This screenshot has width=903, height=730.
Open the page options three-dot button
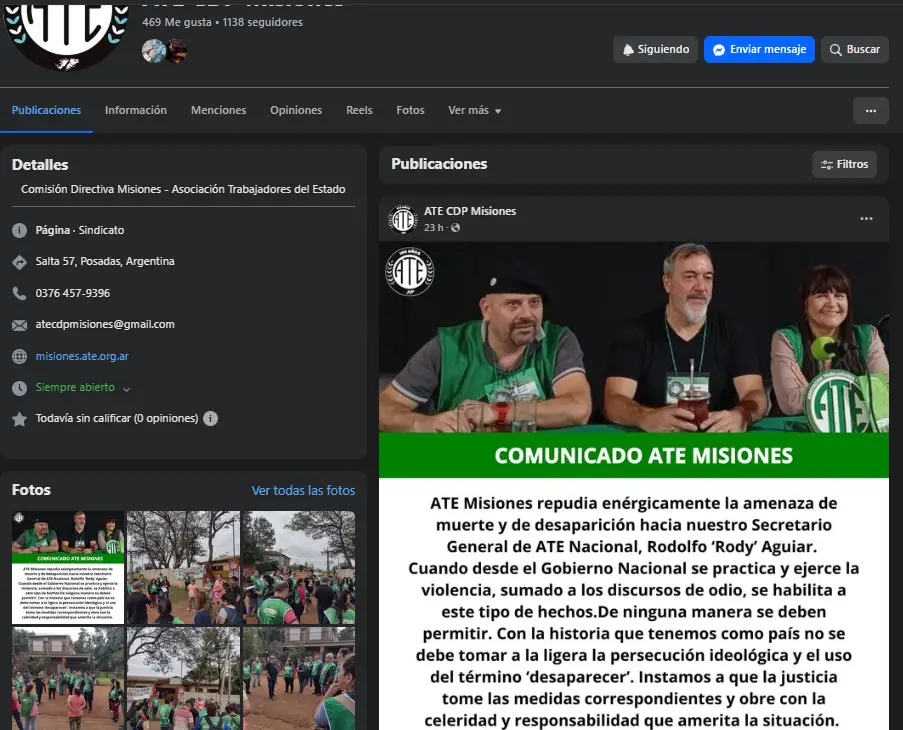(871, 111)
